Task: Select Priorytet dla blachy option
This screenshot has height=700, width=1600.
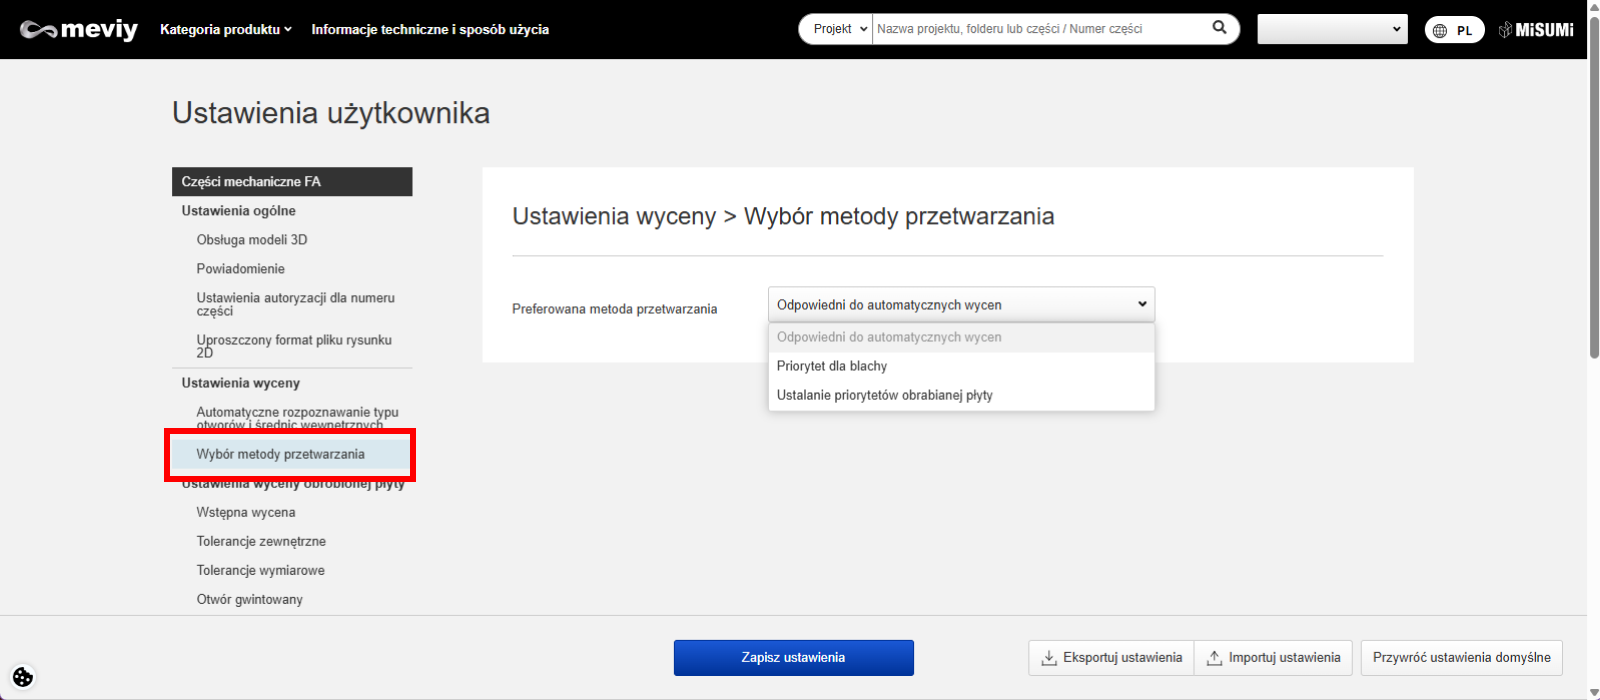Action: click(x=832, y=366)
